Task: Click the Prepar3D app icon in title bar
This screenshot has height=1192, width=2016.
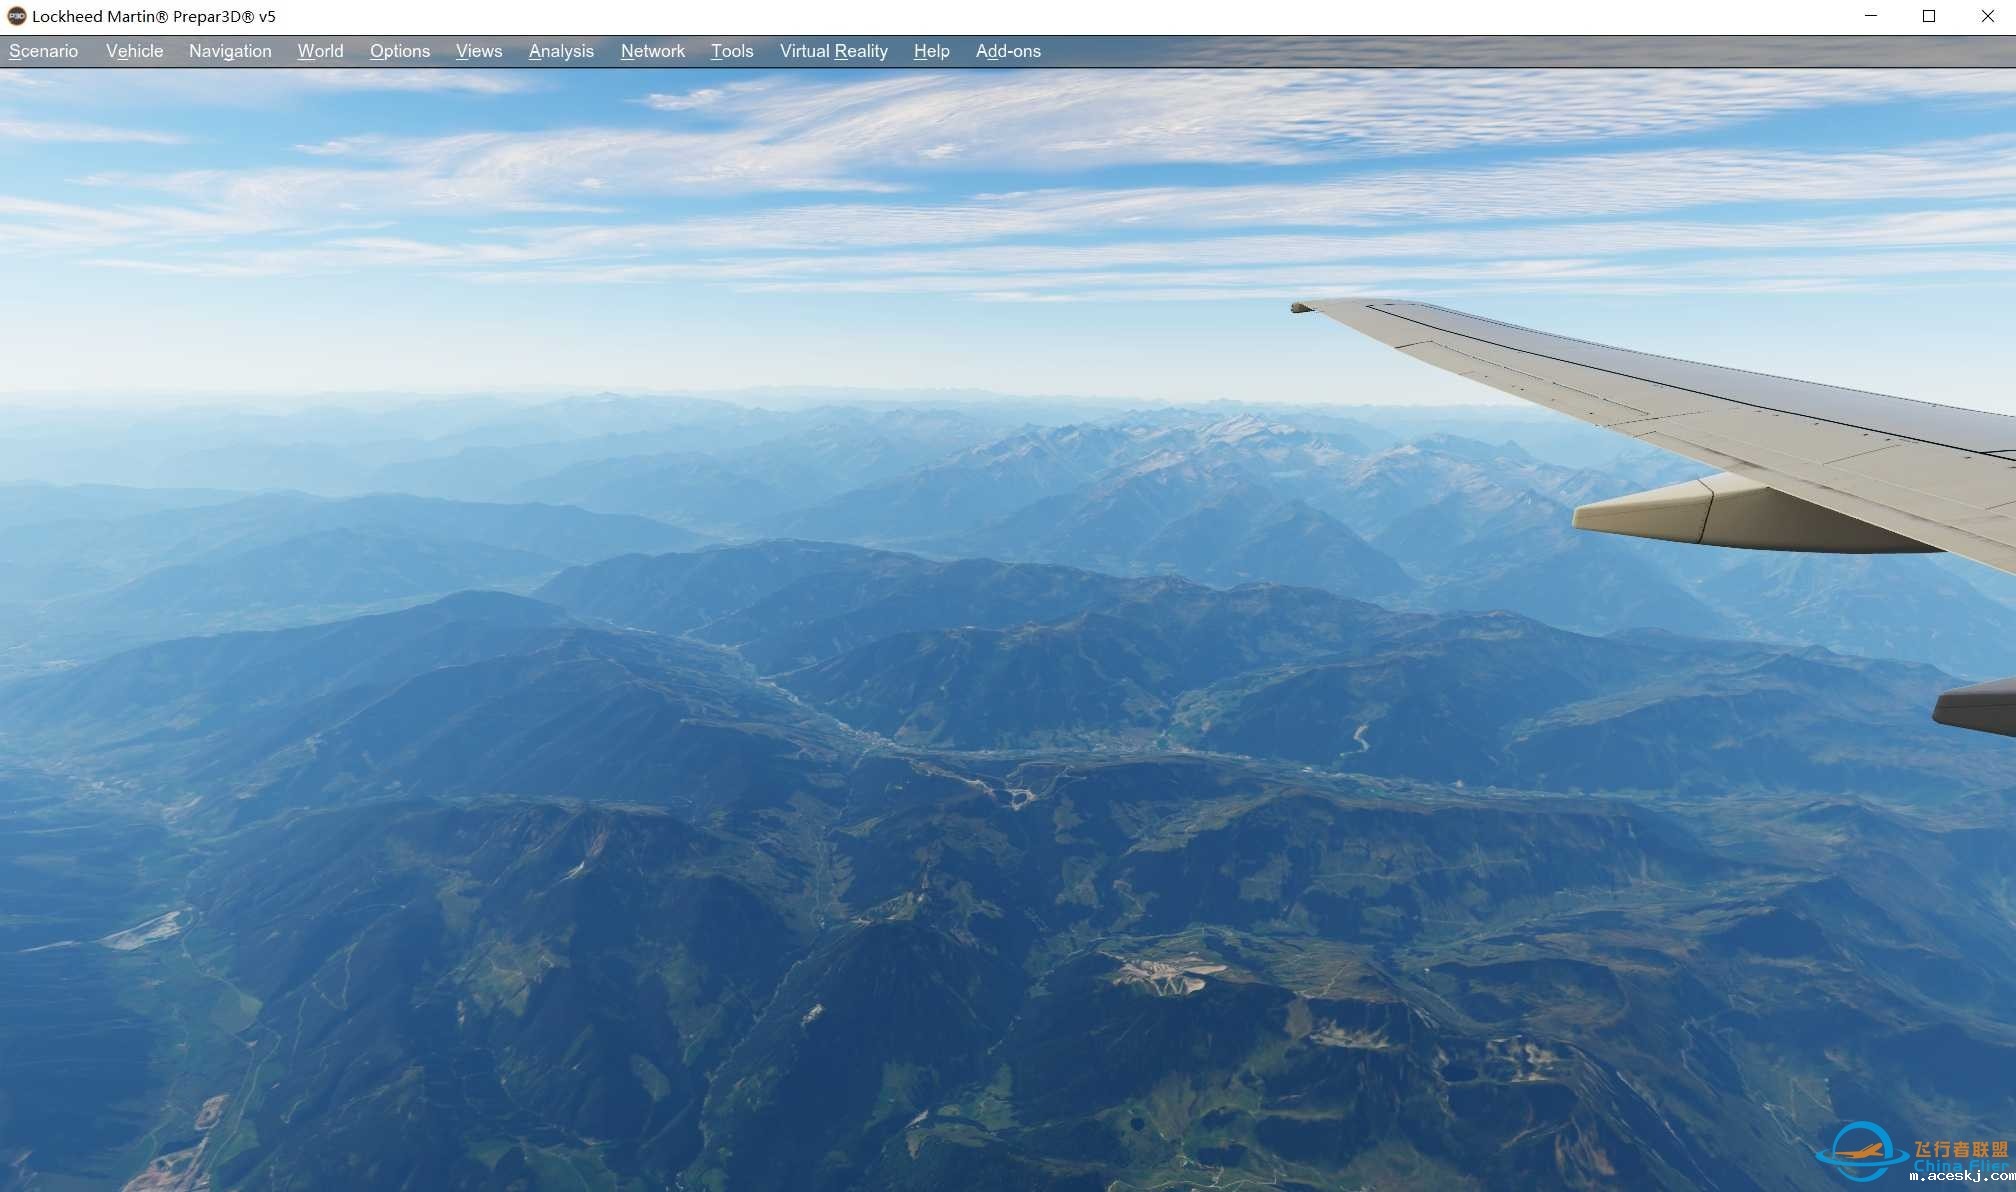Action: pyautogui.click(x=16, y=16)
